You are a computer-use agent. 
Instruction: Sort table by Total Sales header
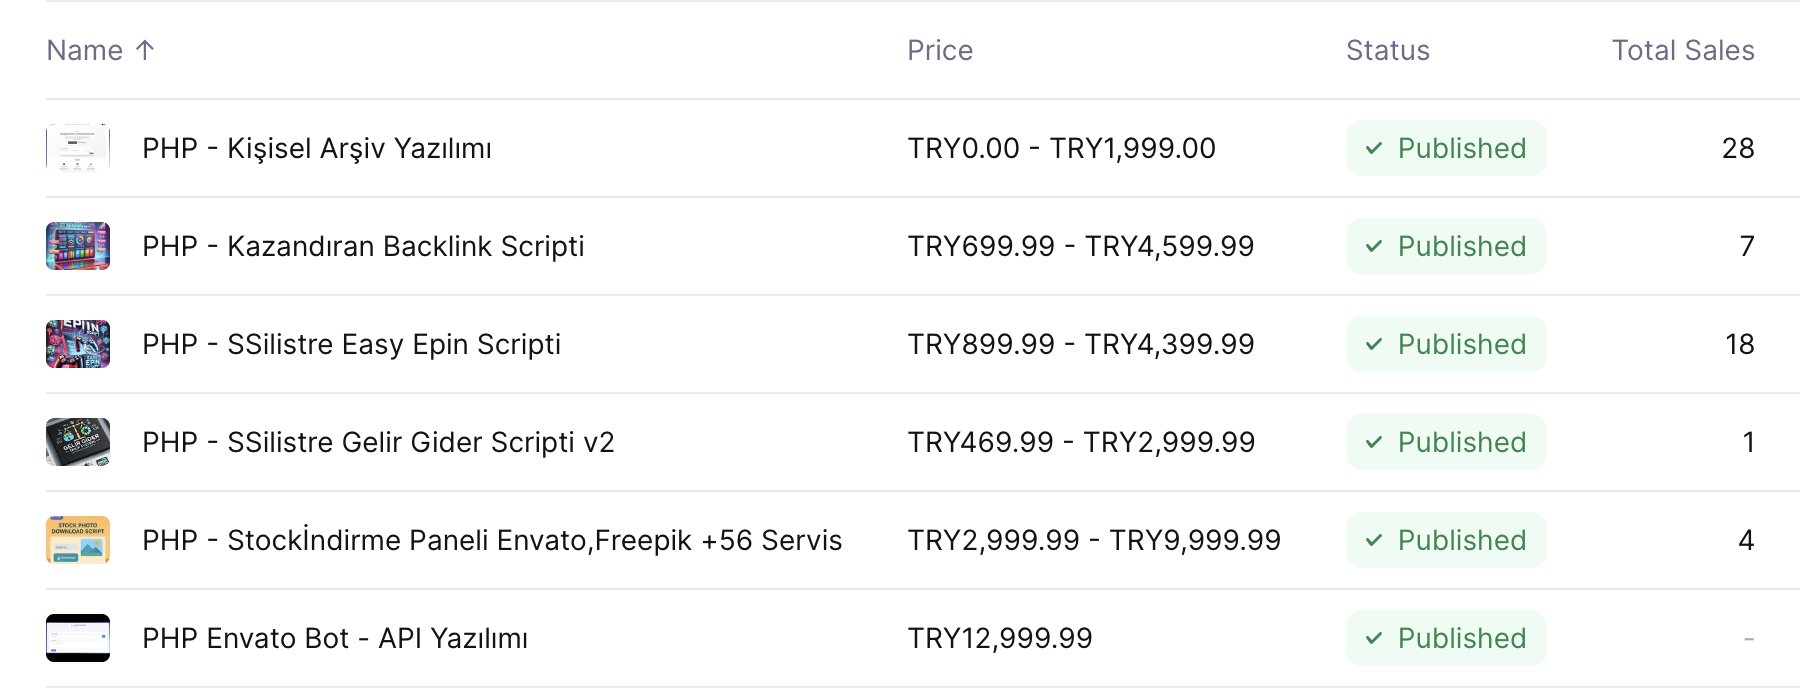pyautogui.click(x=1683, y=50)
